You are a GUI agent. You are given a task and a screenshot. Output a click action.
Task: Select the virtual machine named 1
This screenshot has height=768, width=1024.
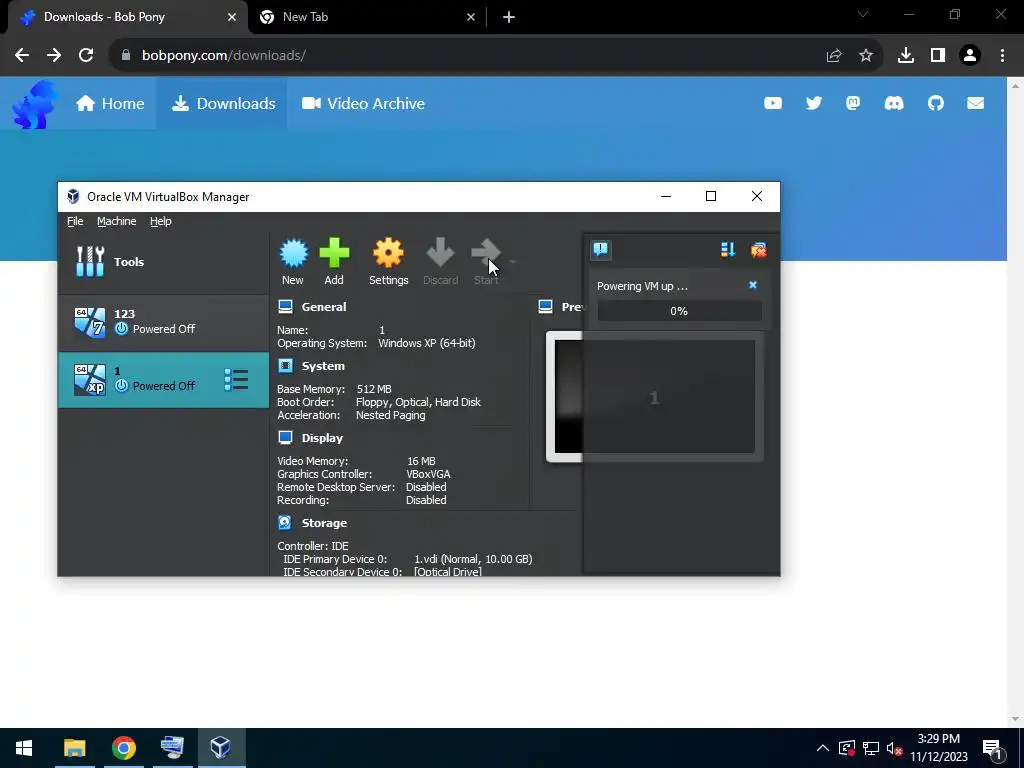point(163,379)
